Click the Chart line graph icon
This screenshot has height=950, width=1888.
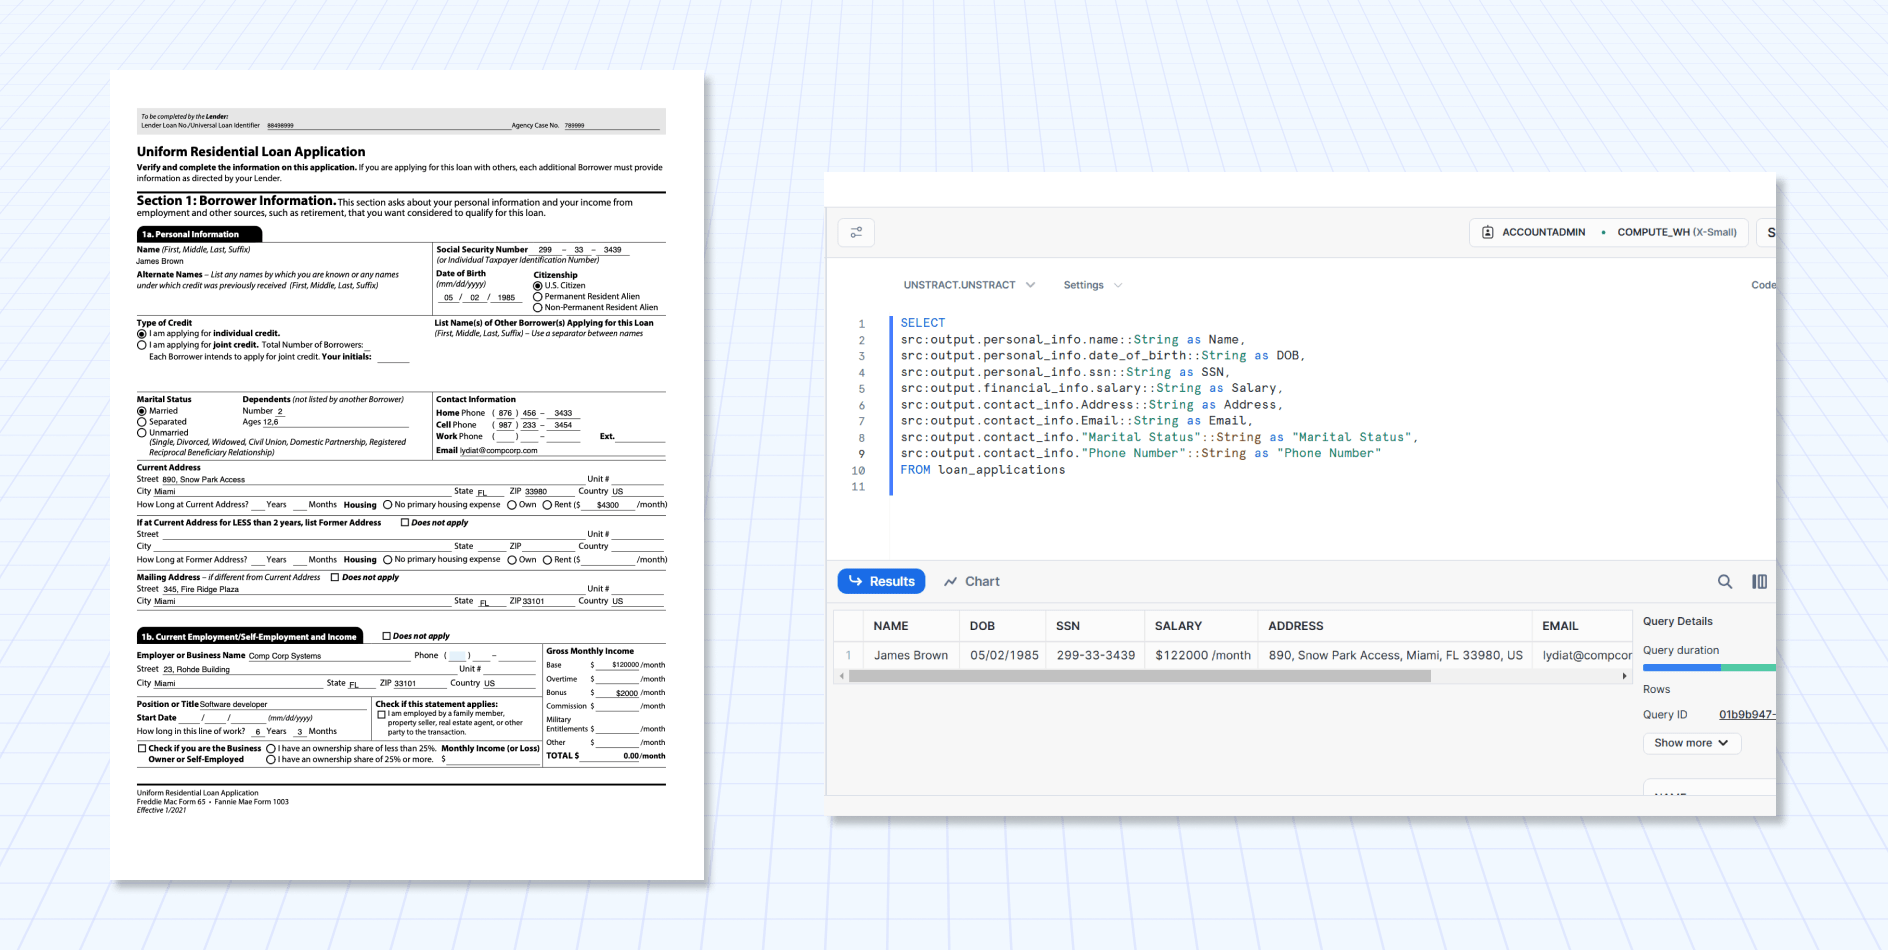click(x=951, y=582)
